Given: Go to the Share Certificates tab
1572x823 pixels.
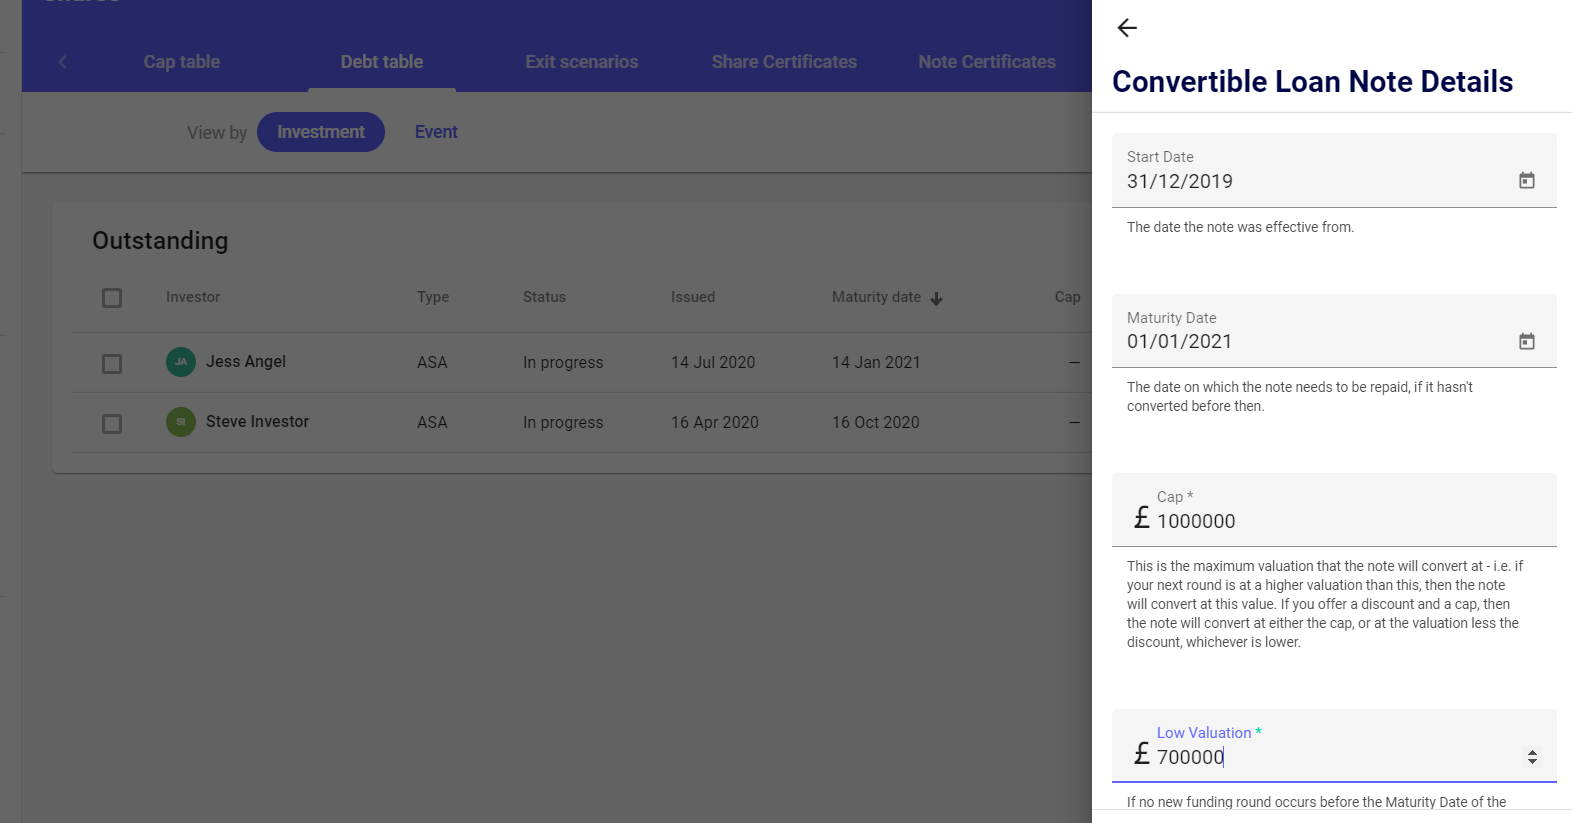Looking at the screenshot, I should tap(784, 62).
